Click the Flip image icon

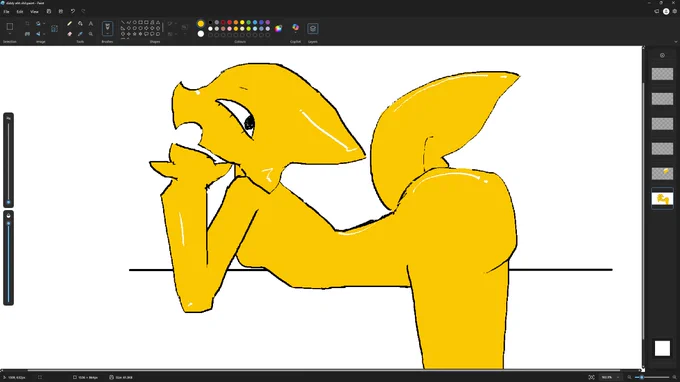(38, 34)
